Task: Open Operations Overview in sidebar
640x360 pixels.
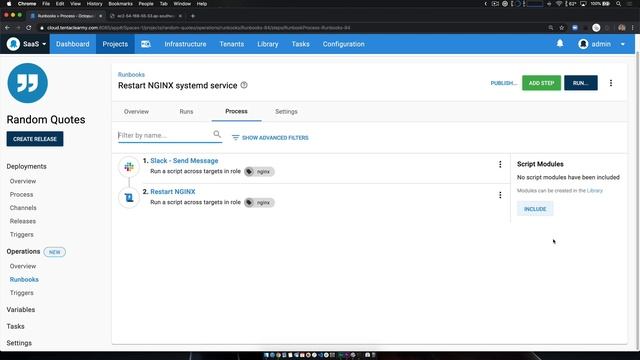Action: pyautogui.click(x=23, y=266)
